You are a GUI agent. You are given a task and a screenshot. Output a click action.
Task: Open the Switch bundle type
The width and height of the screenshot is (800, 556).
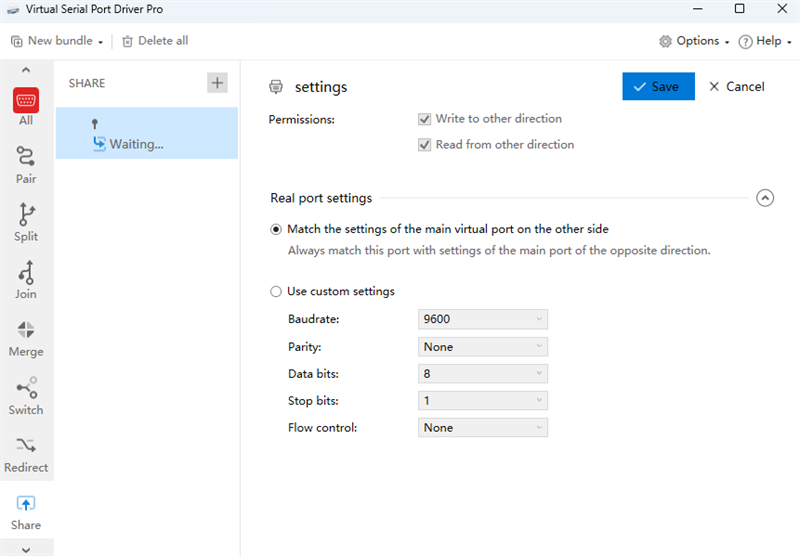26,396
